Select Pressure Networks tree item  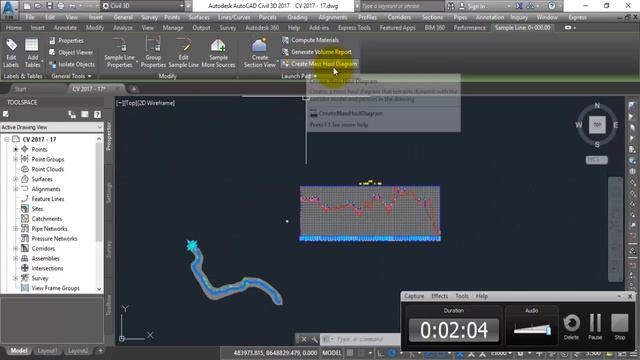pyautogui.click(x=54, y=239)
